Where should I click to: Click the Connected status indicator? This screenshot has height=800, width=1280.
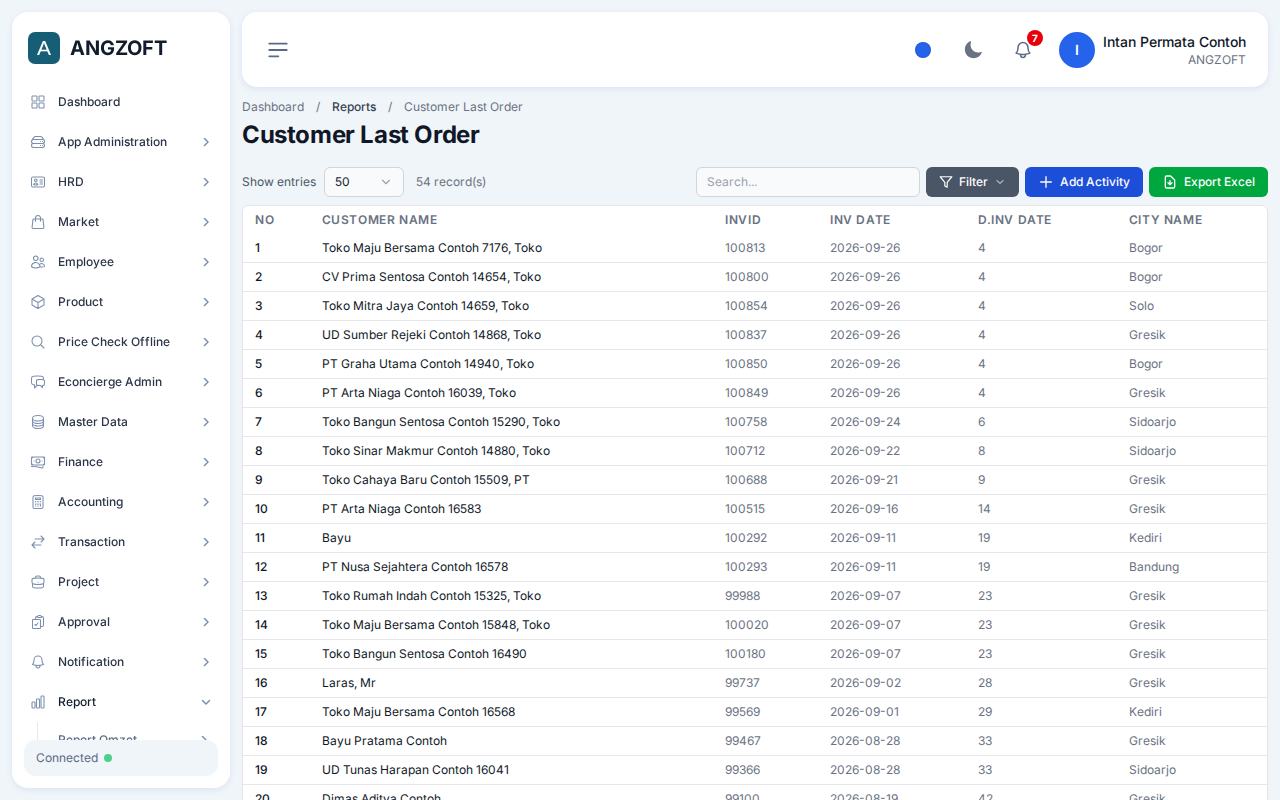pos(121,758)
